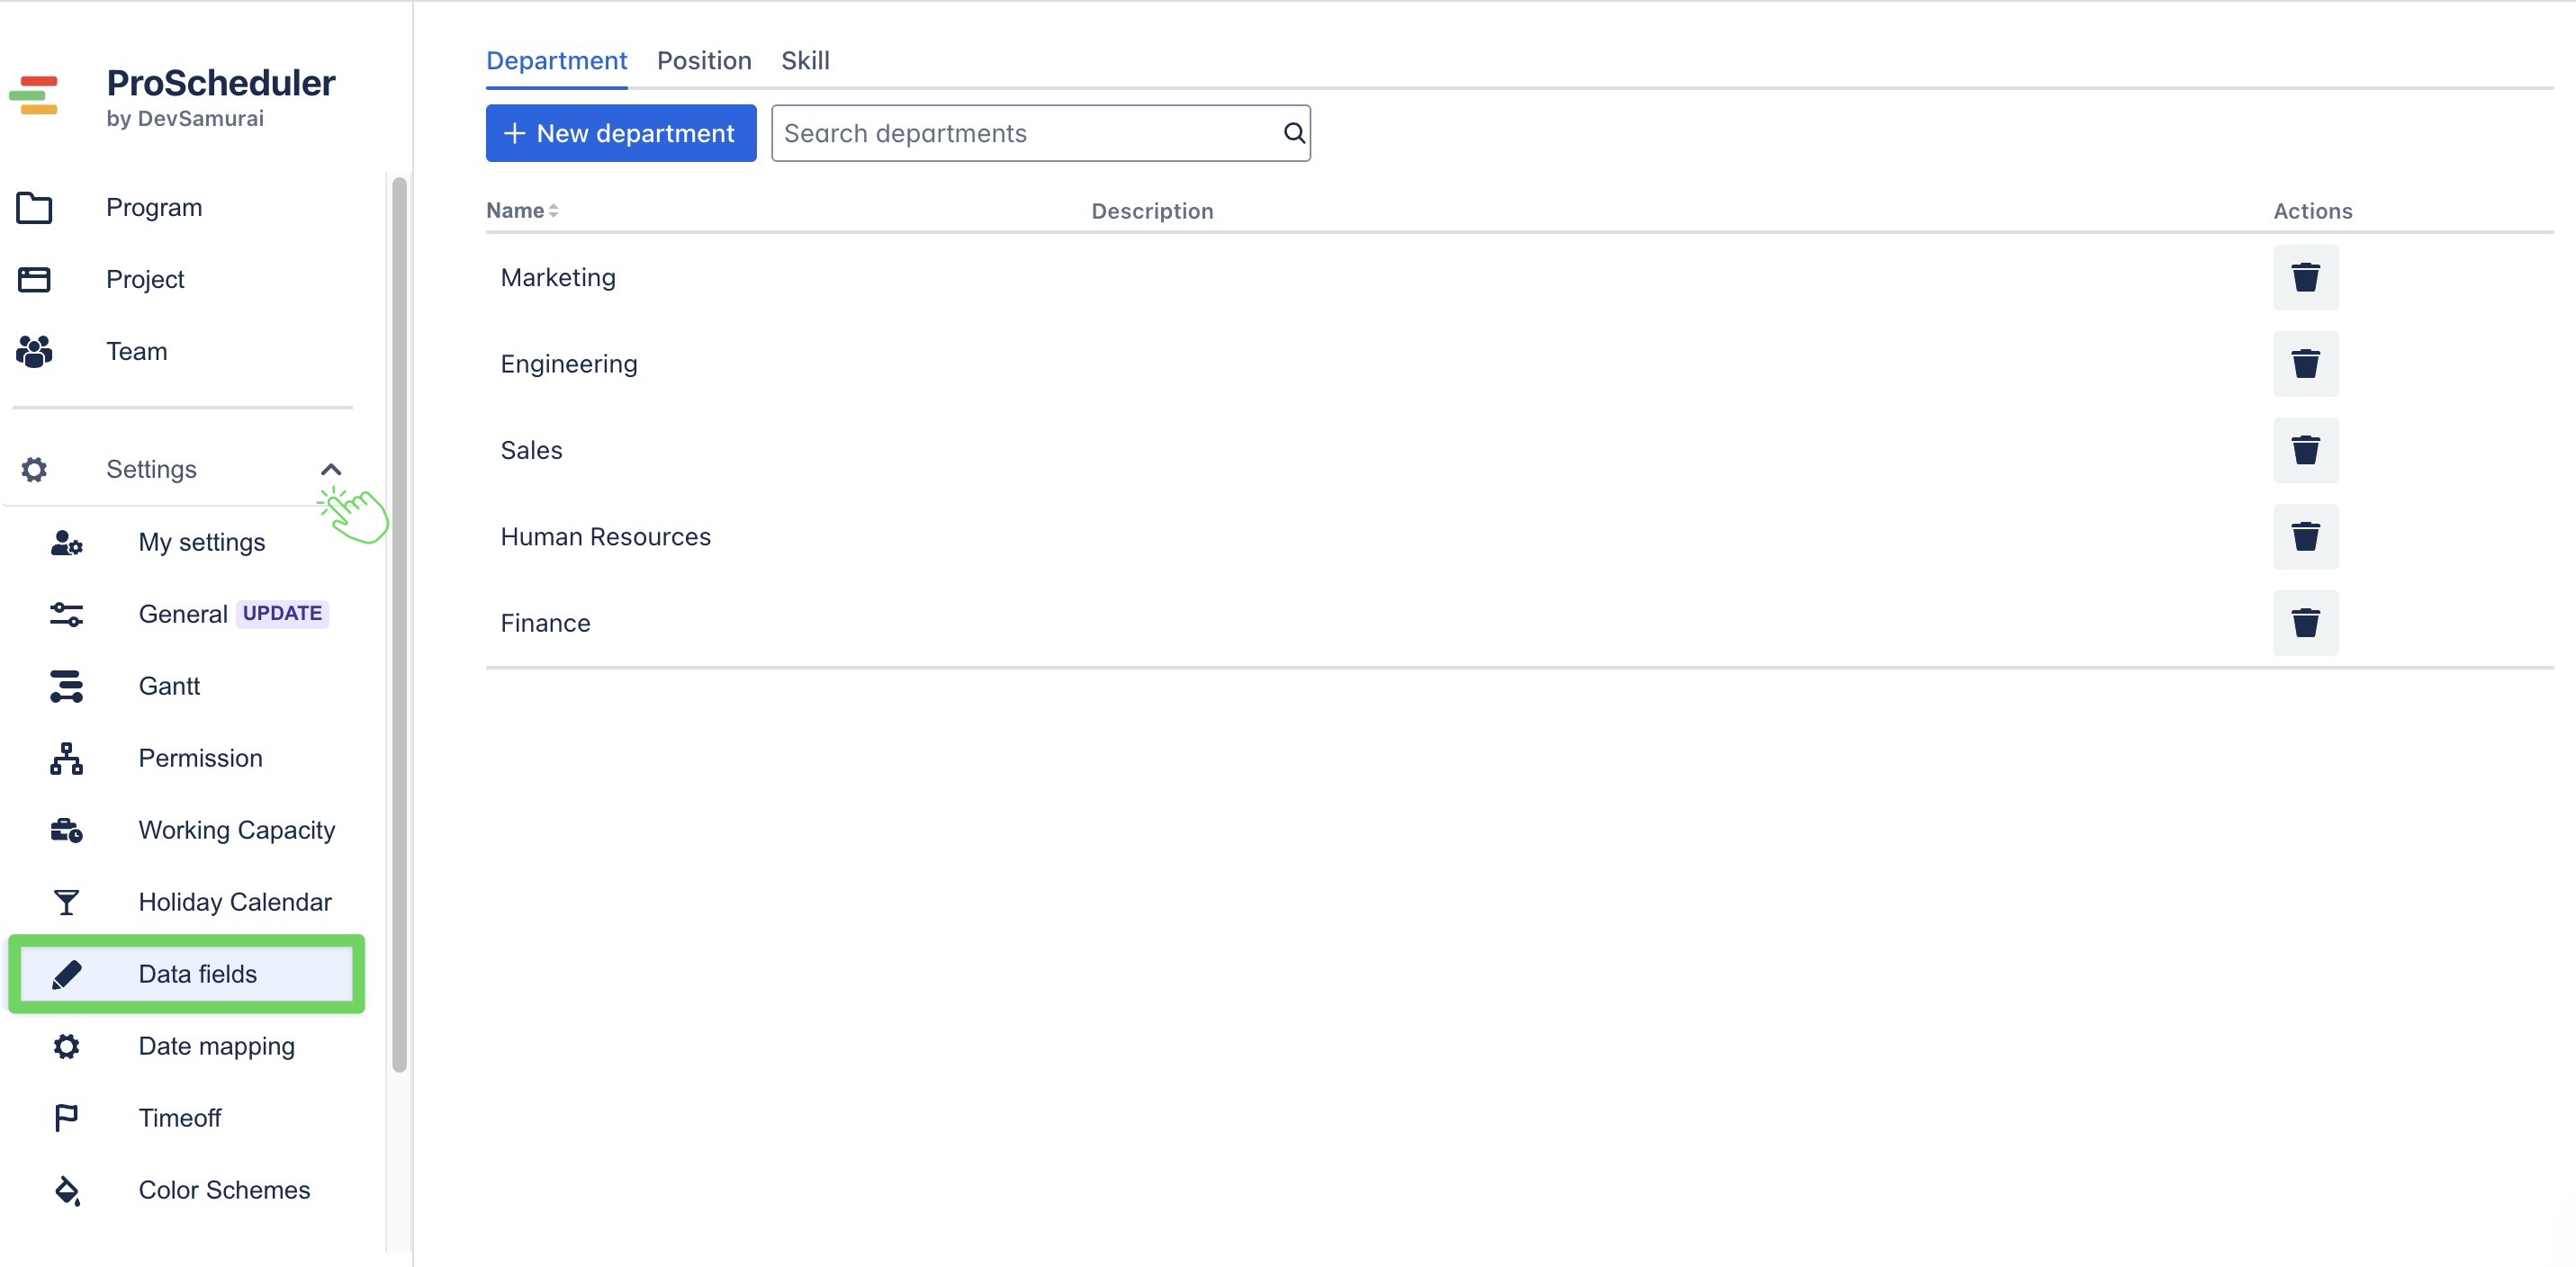Click the My settings user-gear icon
2576x1267 pixels.
(x=66, y=542)
